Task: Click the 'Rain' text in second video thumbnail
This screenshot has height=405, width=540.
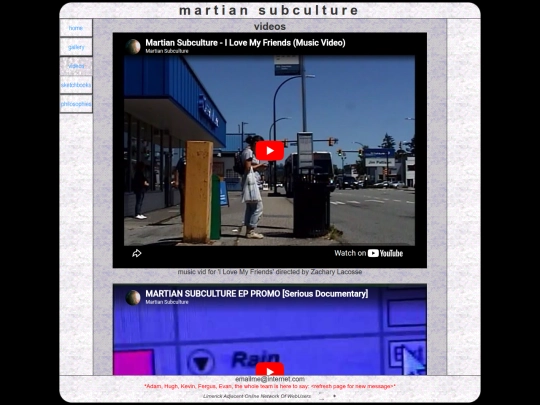Action: 256,359
